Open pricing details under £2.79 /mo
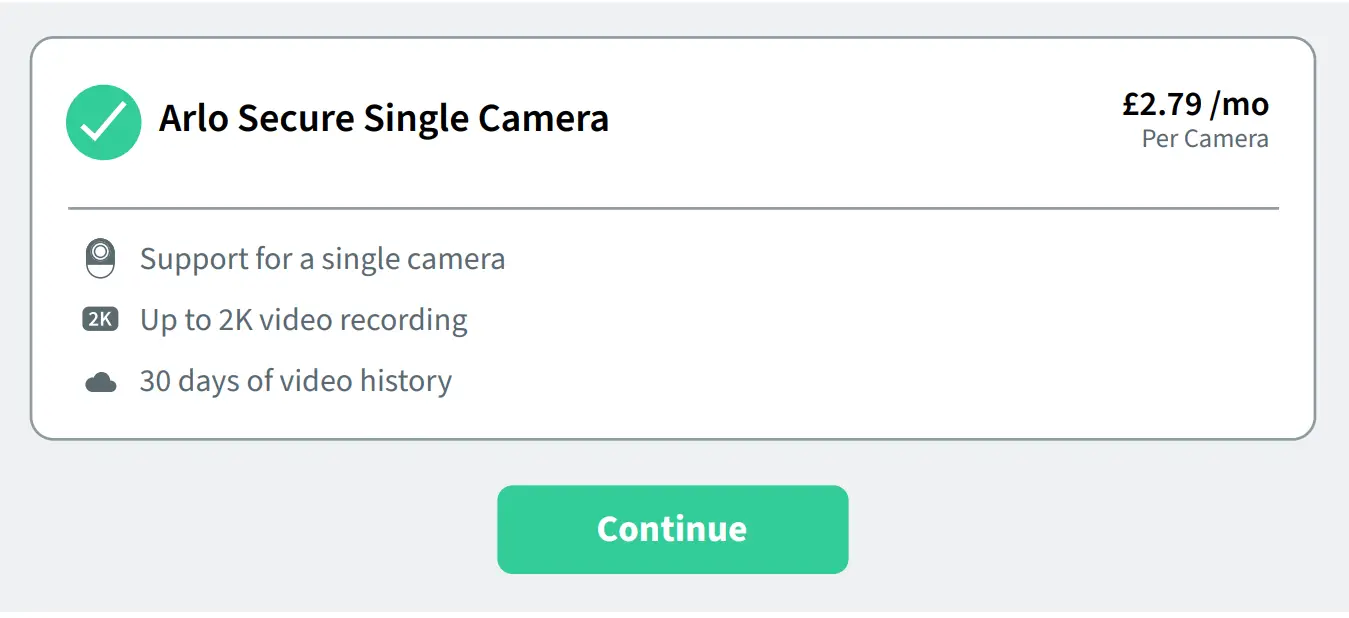Viewport: 1349px width, 618px height. click(x=1196, y=103)
